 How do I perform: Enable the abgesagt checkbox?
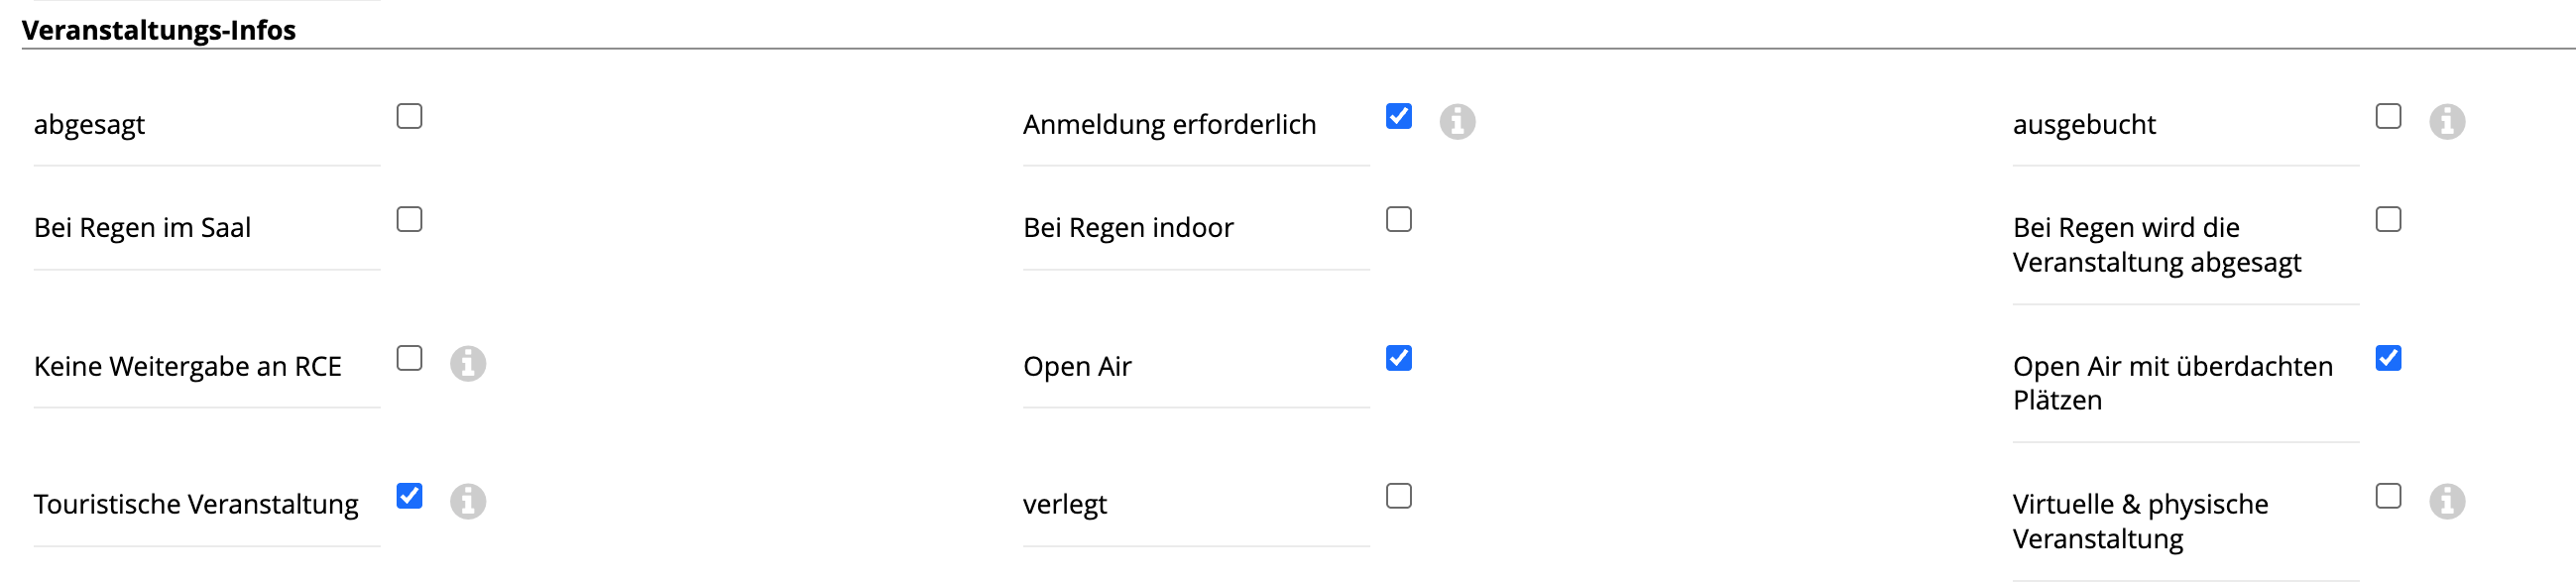(x=409, y=117)
